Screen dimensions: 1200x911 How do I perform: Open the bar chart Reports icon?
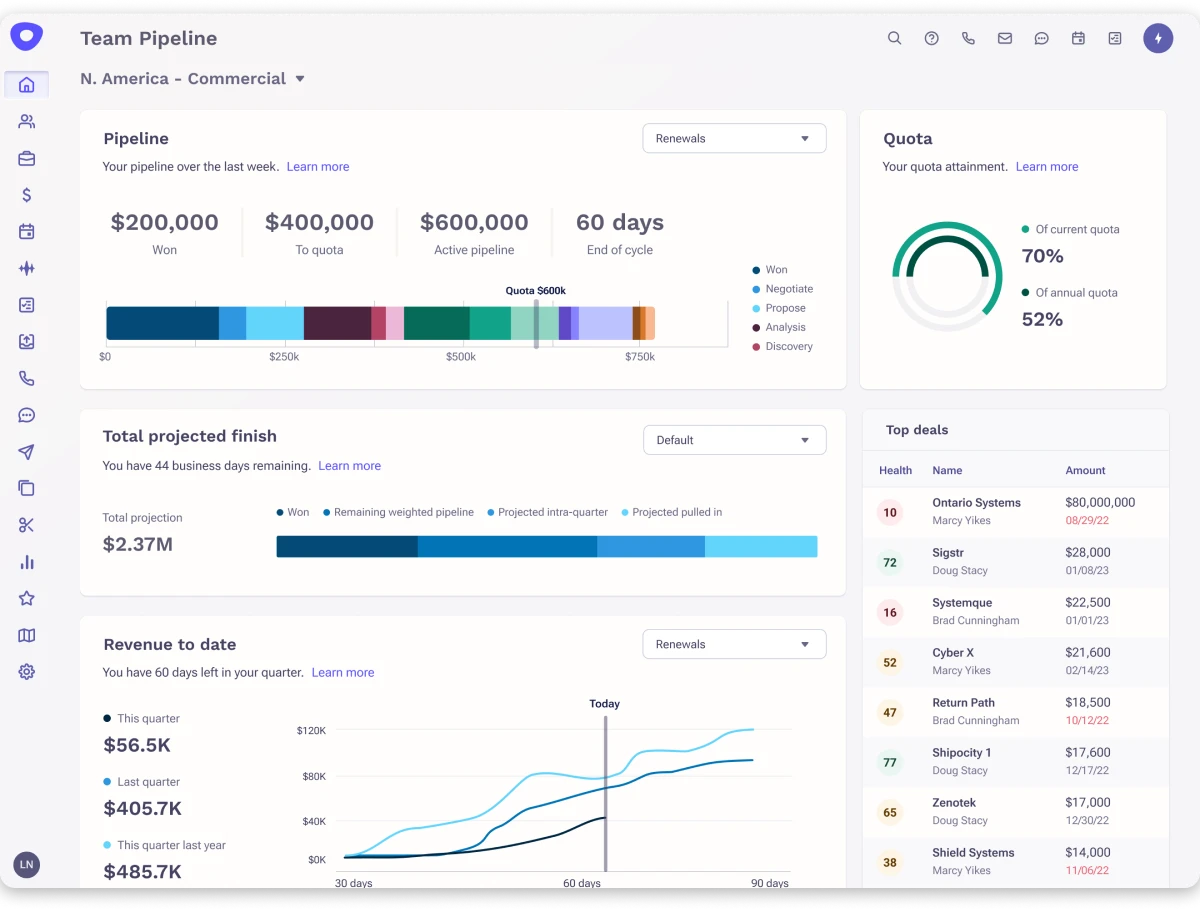click(x=27, y=562)
